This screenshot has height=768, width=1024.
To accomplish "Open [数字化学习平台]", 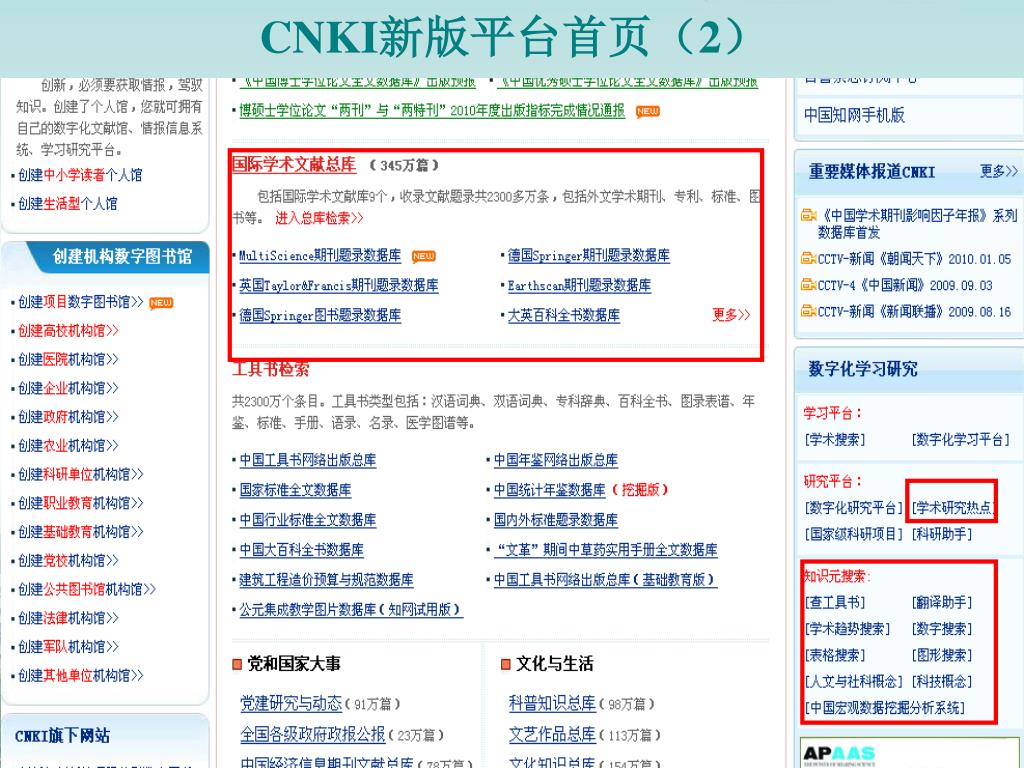I will click(x=961, y=440).
